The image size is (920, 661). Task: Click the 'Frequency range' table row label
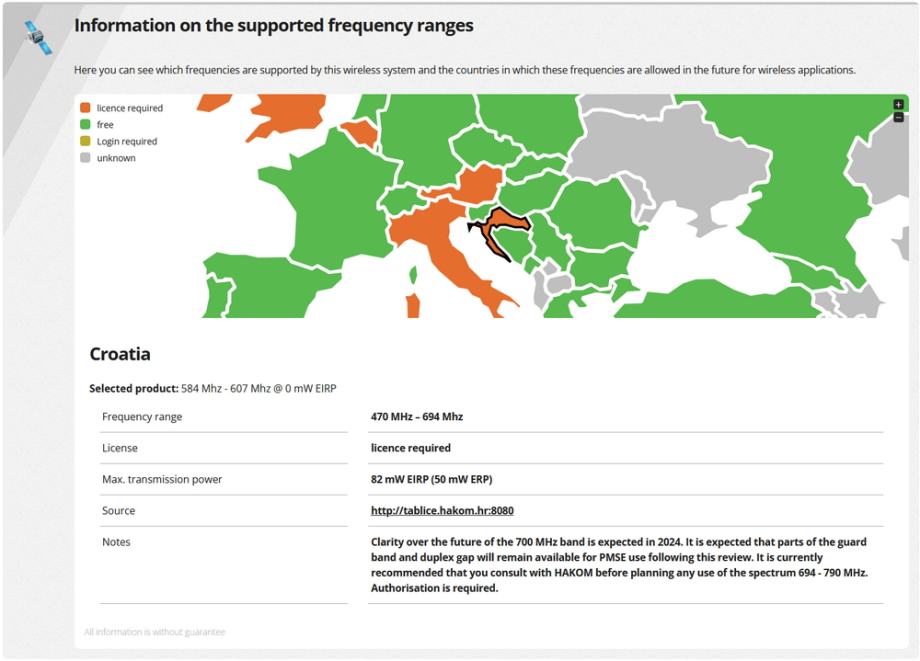pos(142,417)
